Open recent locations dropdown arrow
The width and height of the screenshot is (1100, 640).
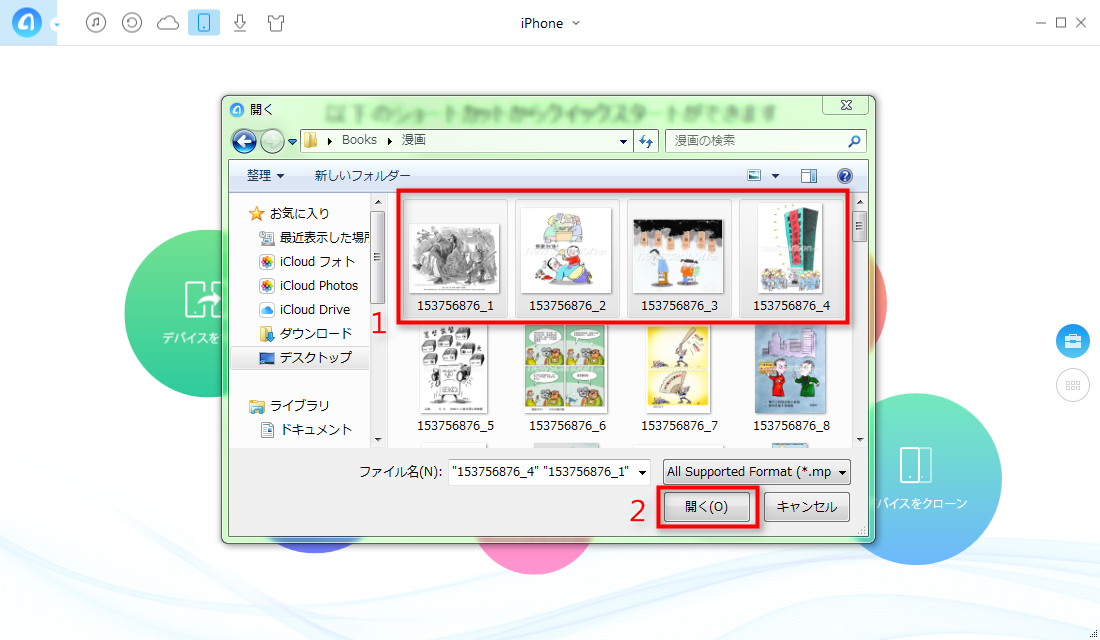293,142
